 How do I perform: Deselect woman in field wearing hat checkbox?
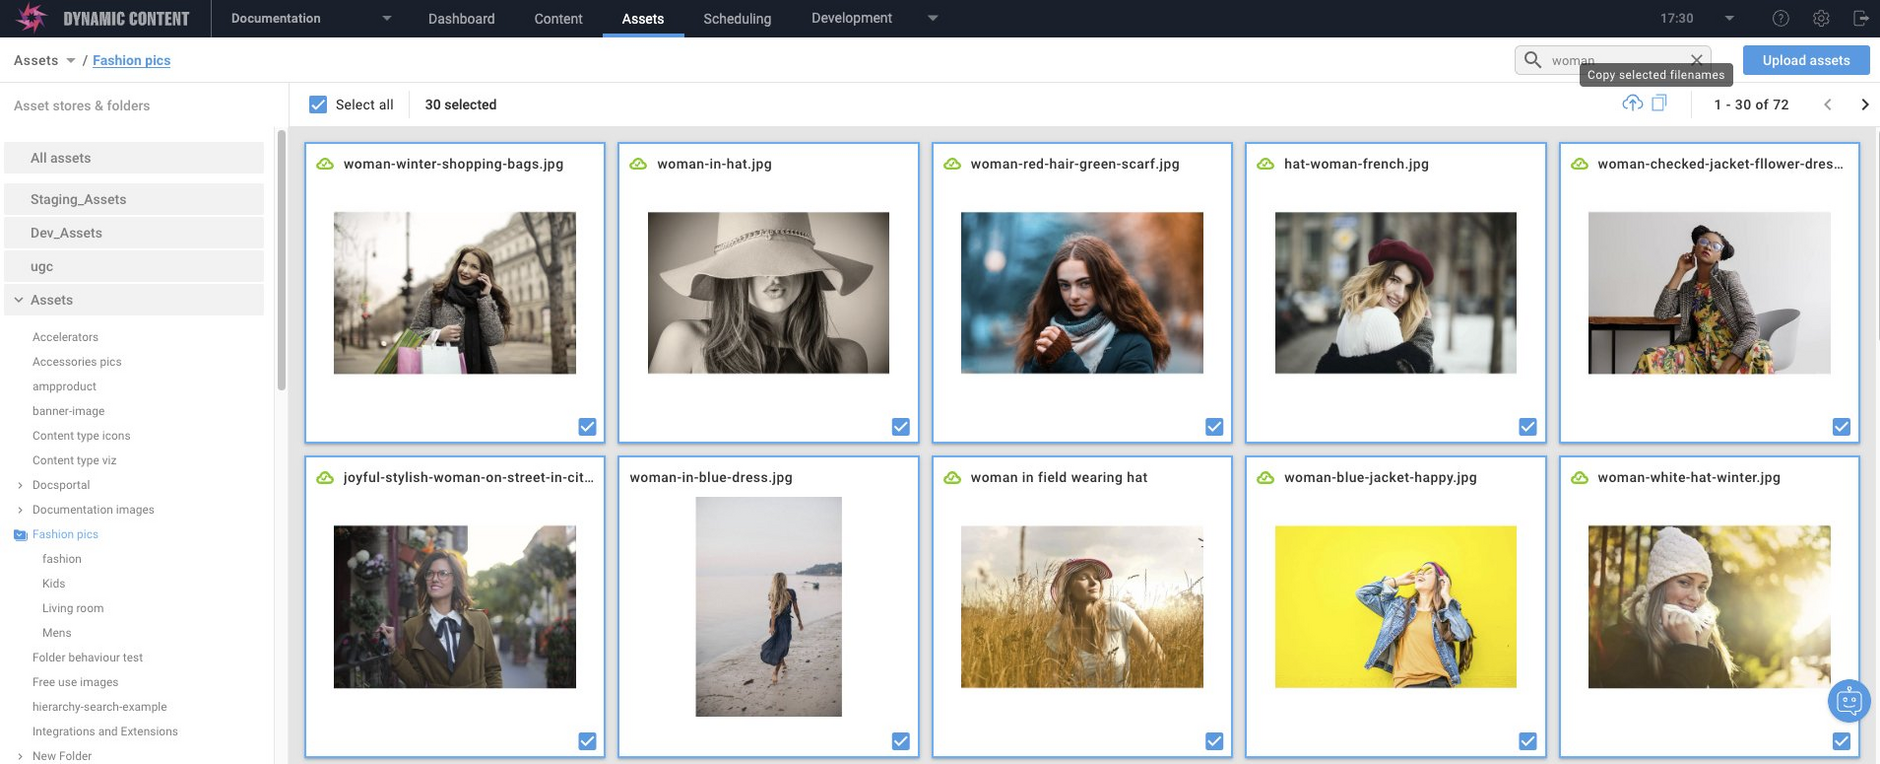(x=1214, y=741)
